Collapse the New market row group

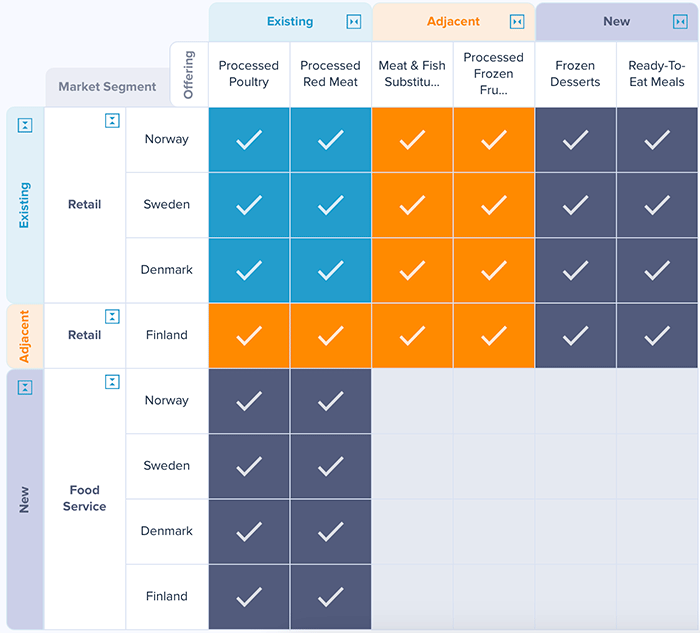[25, 387]
